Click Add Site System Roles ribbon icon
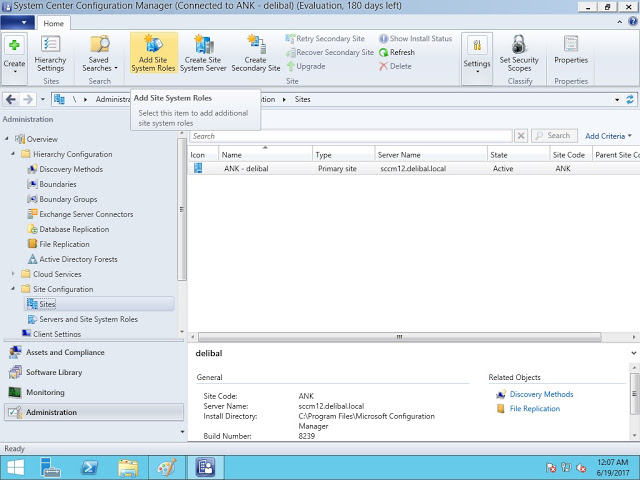Viewport: 640px width, 480px height. 153,52
